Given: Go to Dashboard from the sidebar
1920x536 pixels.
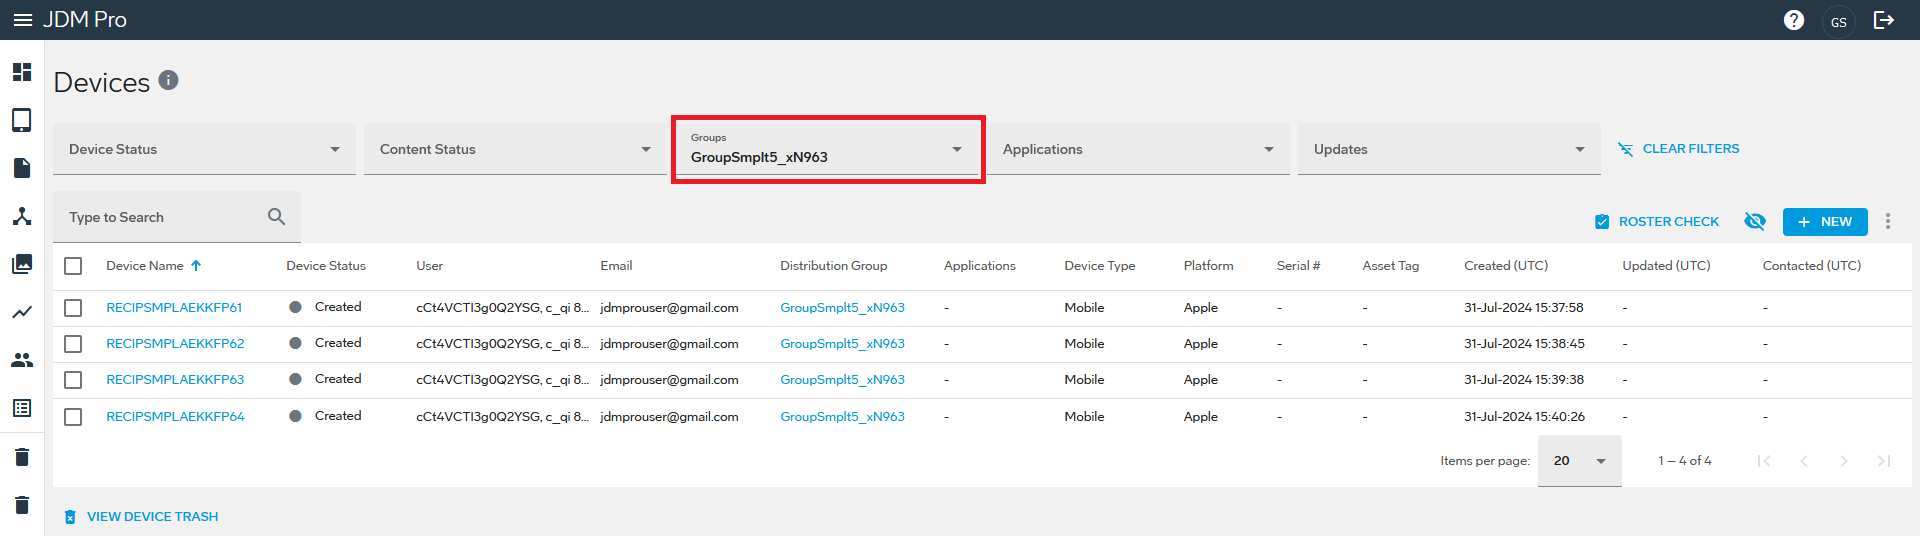Looking at the screenshot, I should click(x=22, y=72).
